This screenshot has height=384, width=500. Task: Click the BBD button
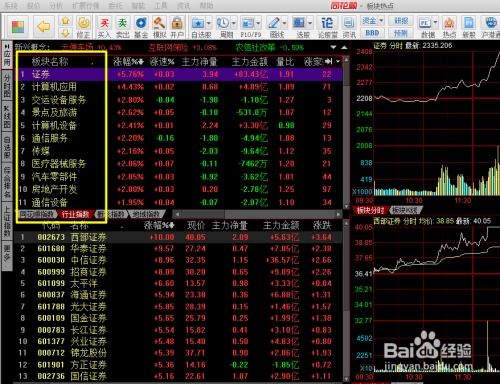click(x=372, y=33)
